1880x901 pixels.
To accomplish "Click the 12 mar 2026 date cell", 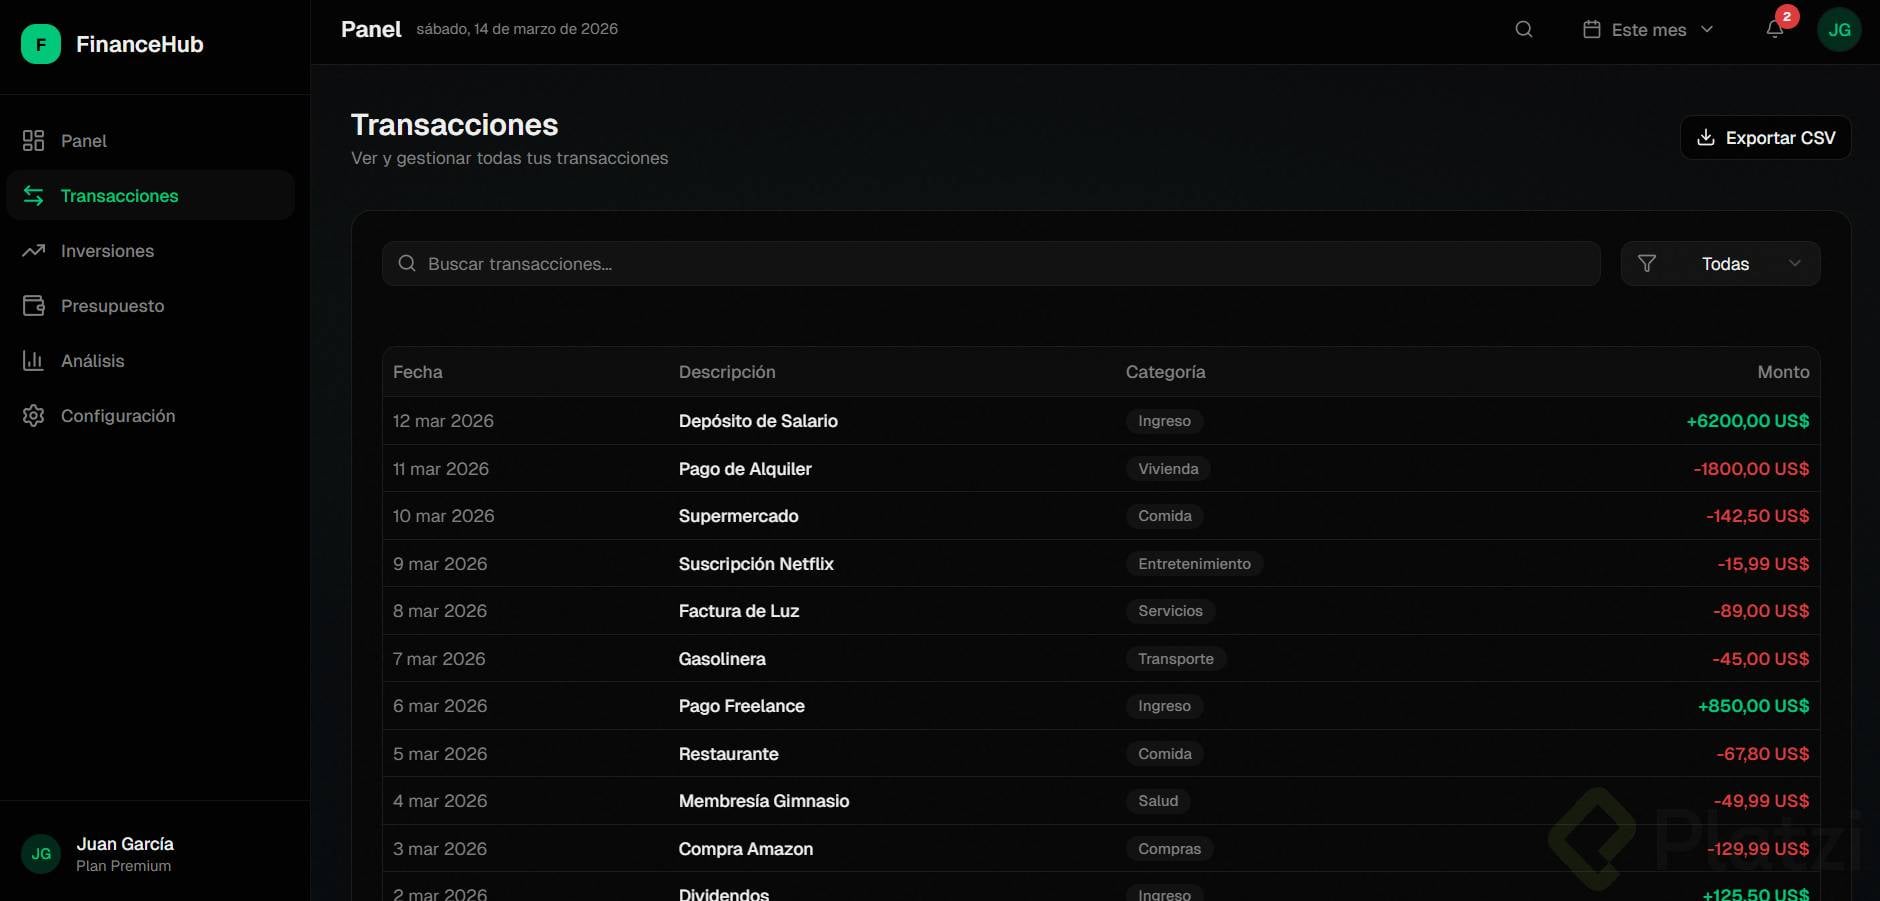I will (x=443, y=421).
